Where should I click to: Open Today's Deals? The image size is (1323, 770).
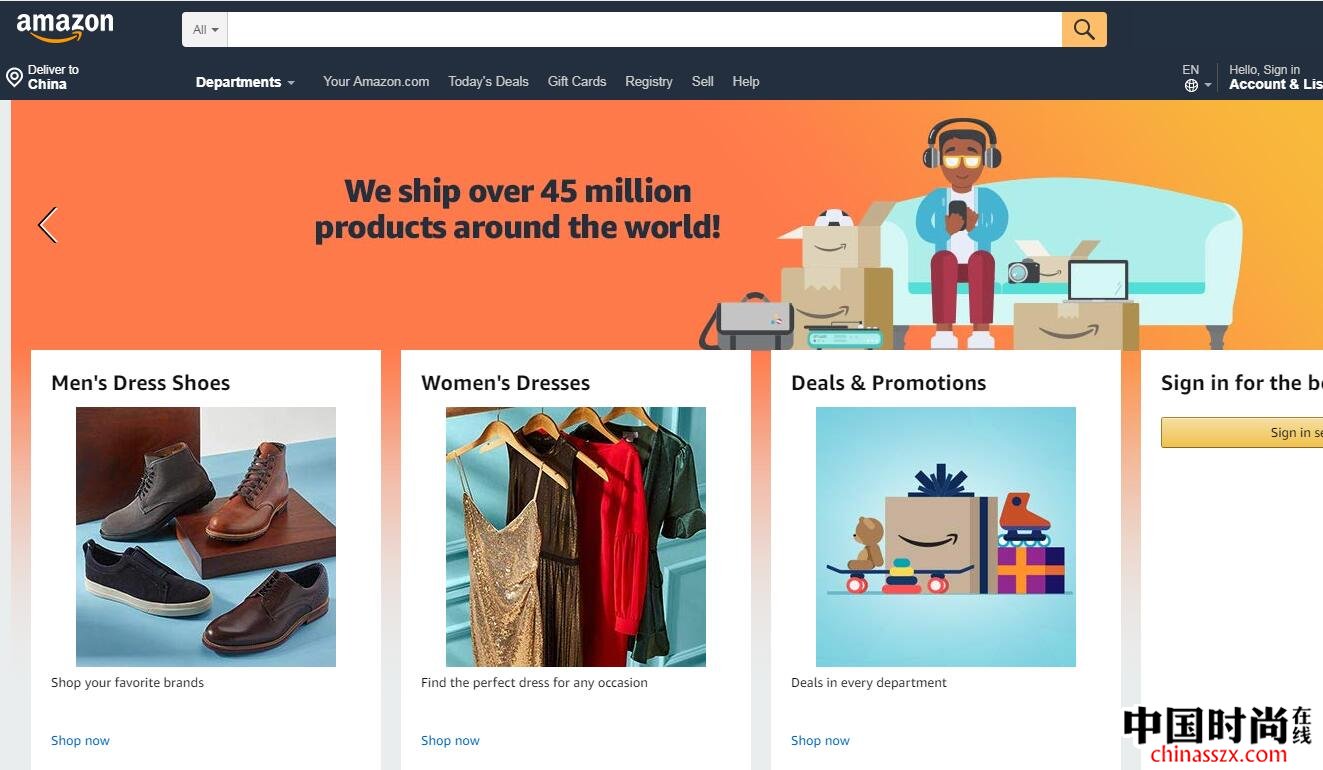click(488, 82)
